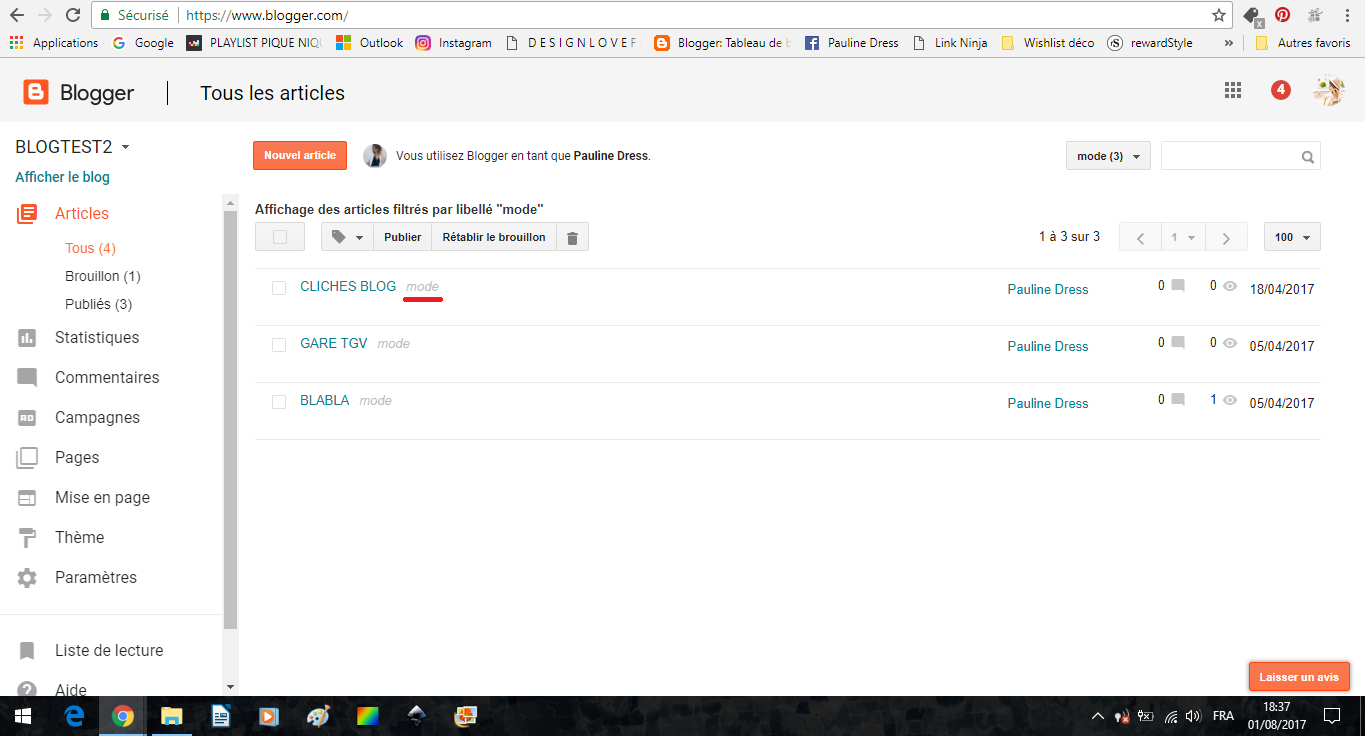Click the search magnifier icon
This screenshot has width=1366, height=738.
1307,157
